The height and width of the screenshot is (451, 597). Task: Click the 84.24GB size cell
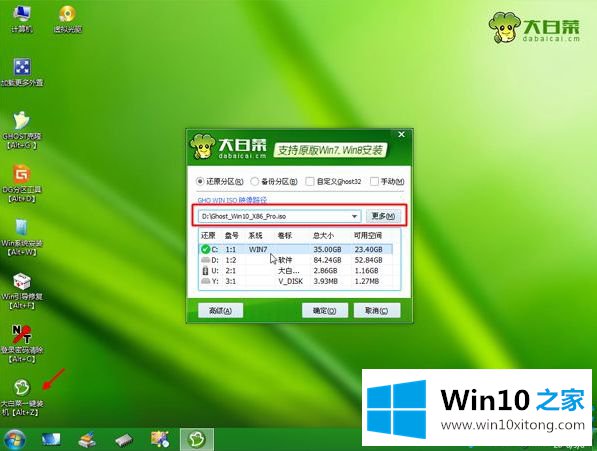[327, 260]
